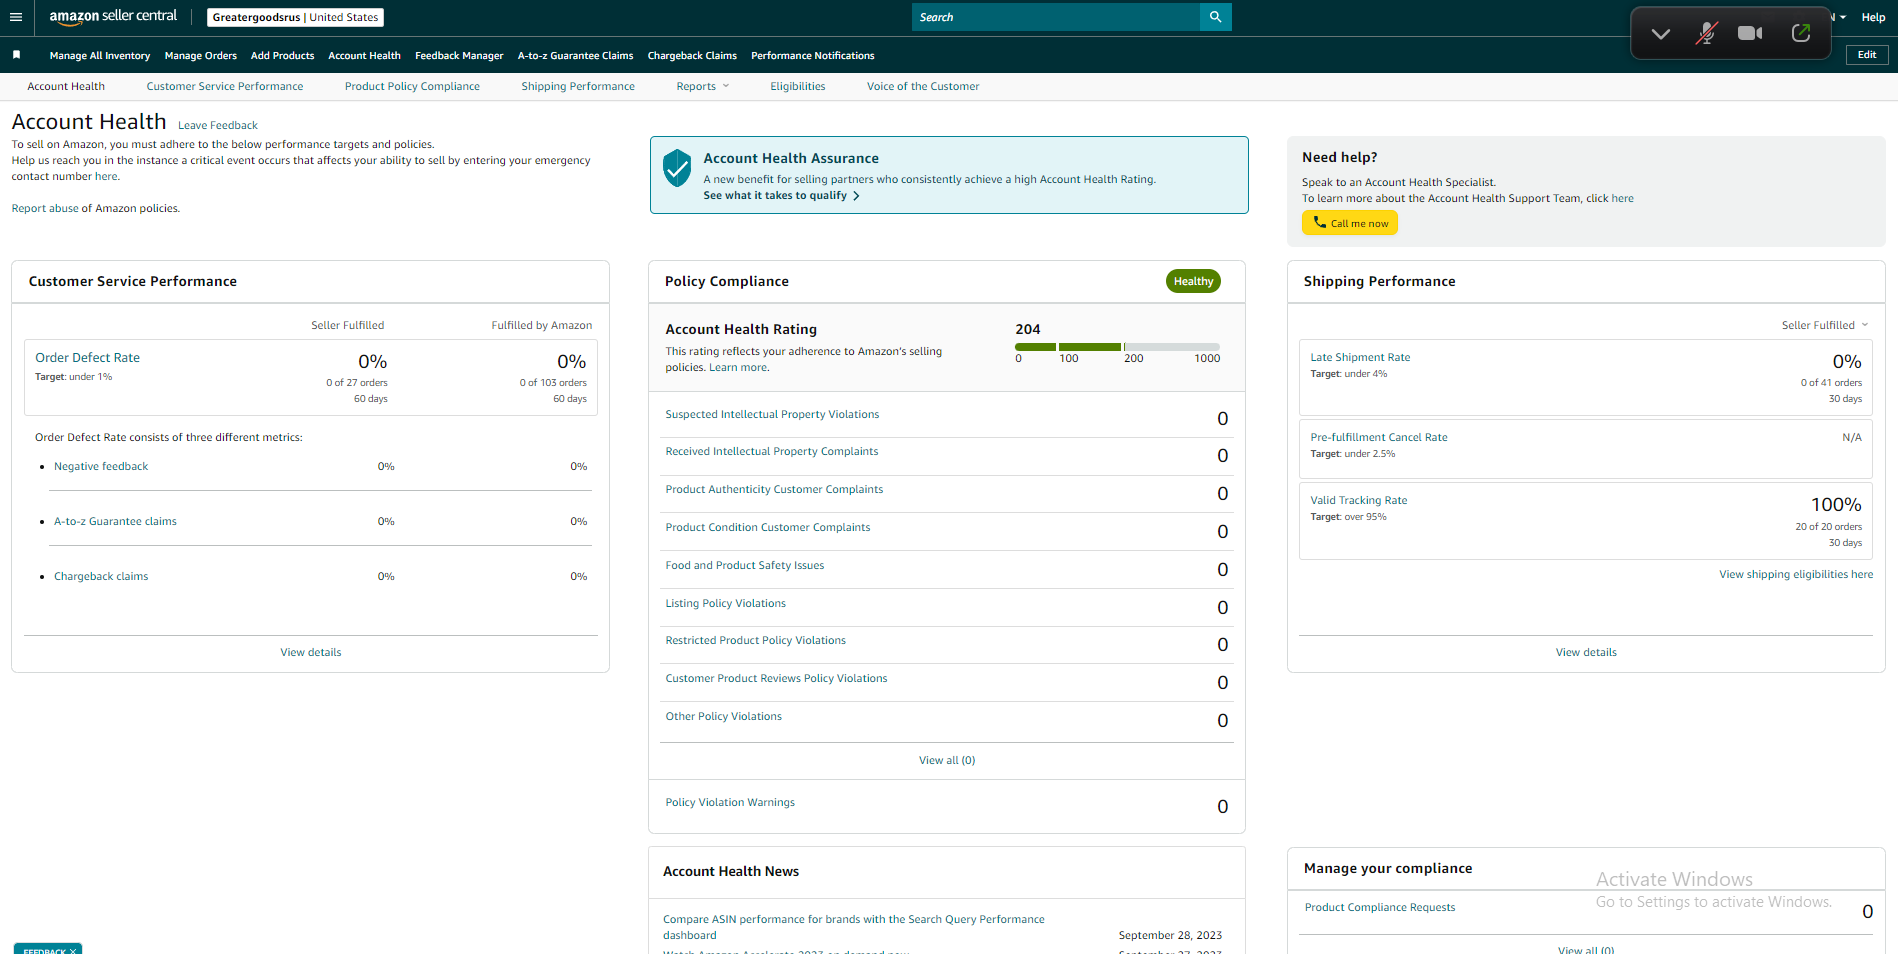This screenshot has width=1898, height=954.
Task: Click the Account Health Rating value 204
Action: point(1028,330)
